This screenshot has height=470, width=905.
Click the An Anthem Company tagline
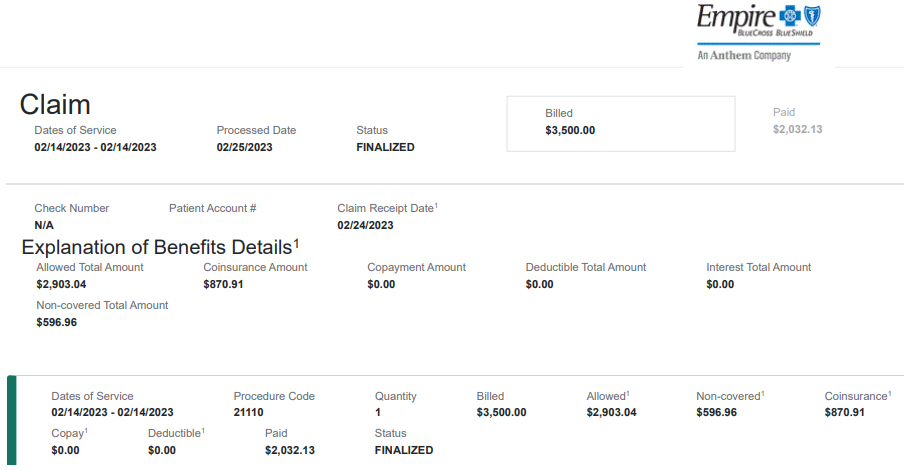click(744, 56)
